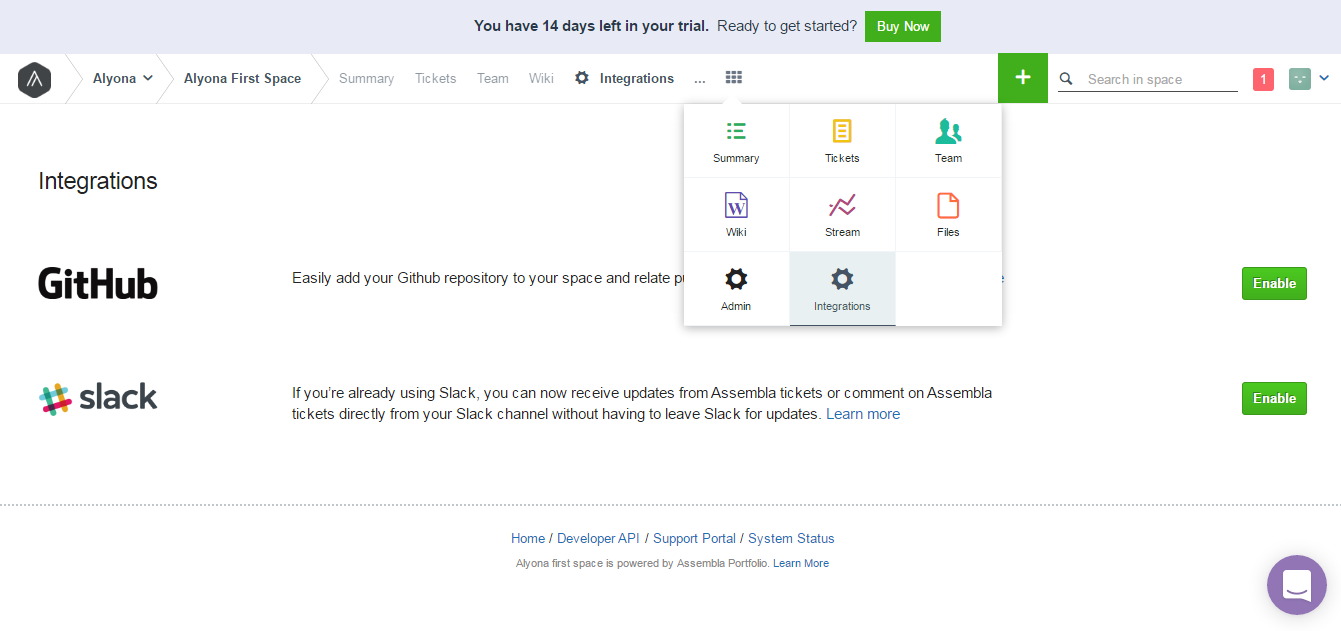Click the user avatar icon
Screen dimensions: 1341x631
pos(1300,79)
